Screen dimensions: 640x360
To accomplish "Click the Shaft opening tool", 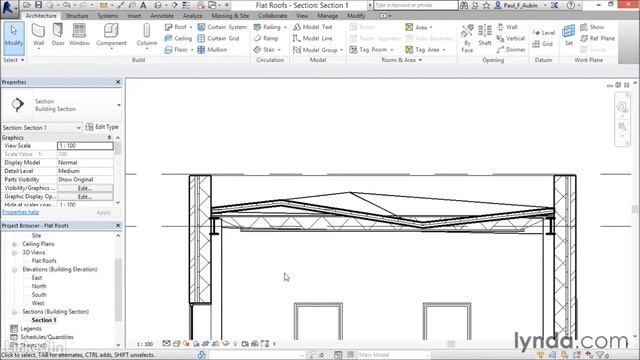I will pos(484,35).
